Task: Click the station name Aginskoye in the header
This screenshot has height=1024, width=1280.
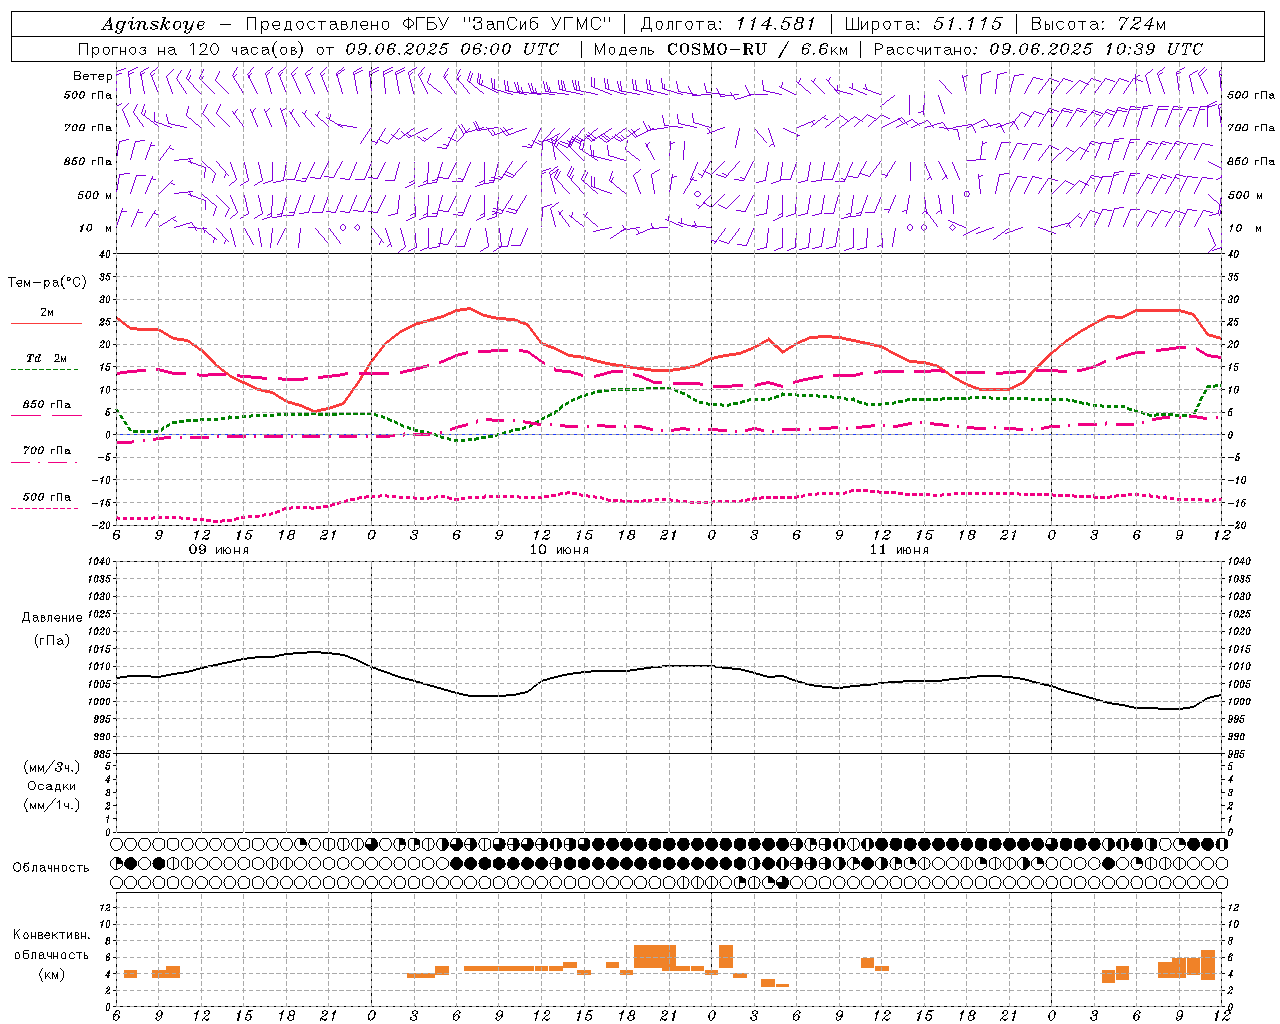Action: (154, 24)
